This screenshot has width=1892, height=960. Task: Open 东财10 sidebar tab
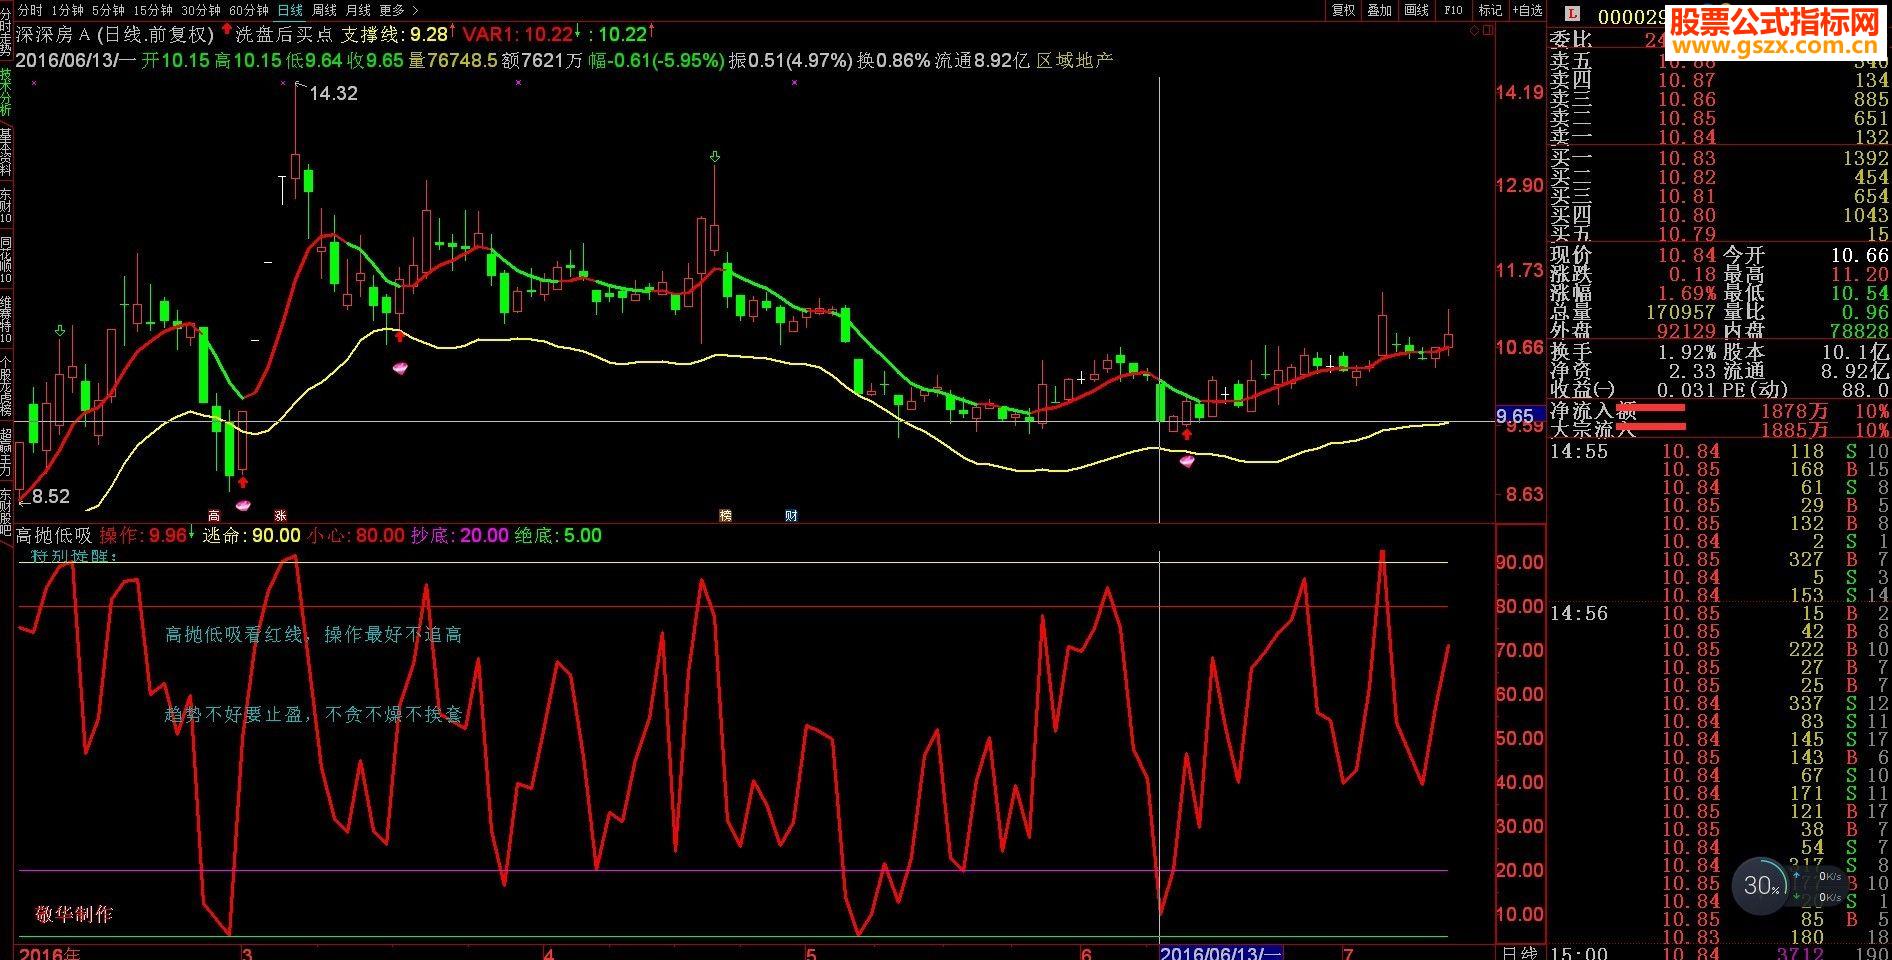pyautogui.click(x=6, y=205)
